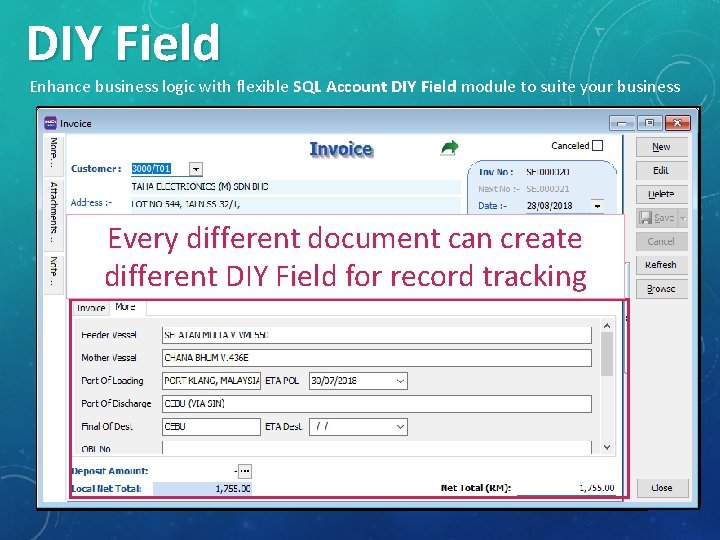This screenshot has height=540, width=720.
Task: Open the Attachments side tab
Action: click(54, 214)
